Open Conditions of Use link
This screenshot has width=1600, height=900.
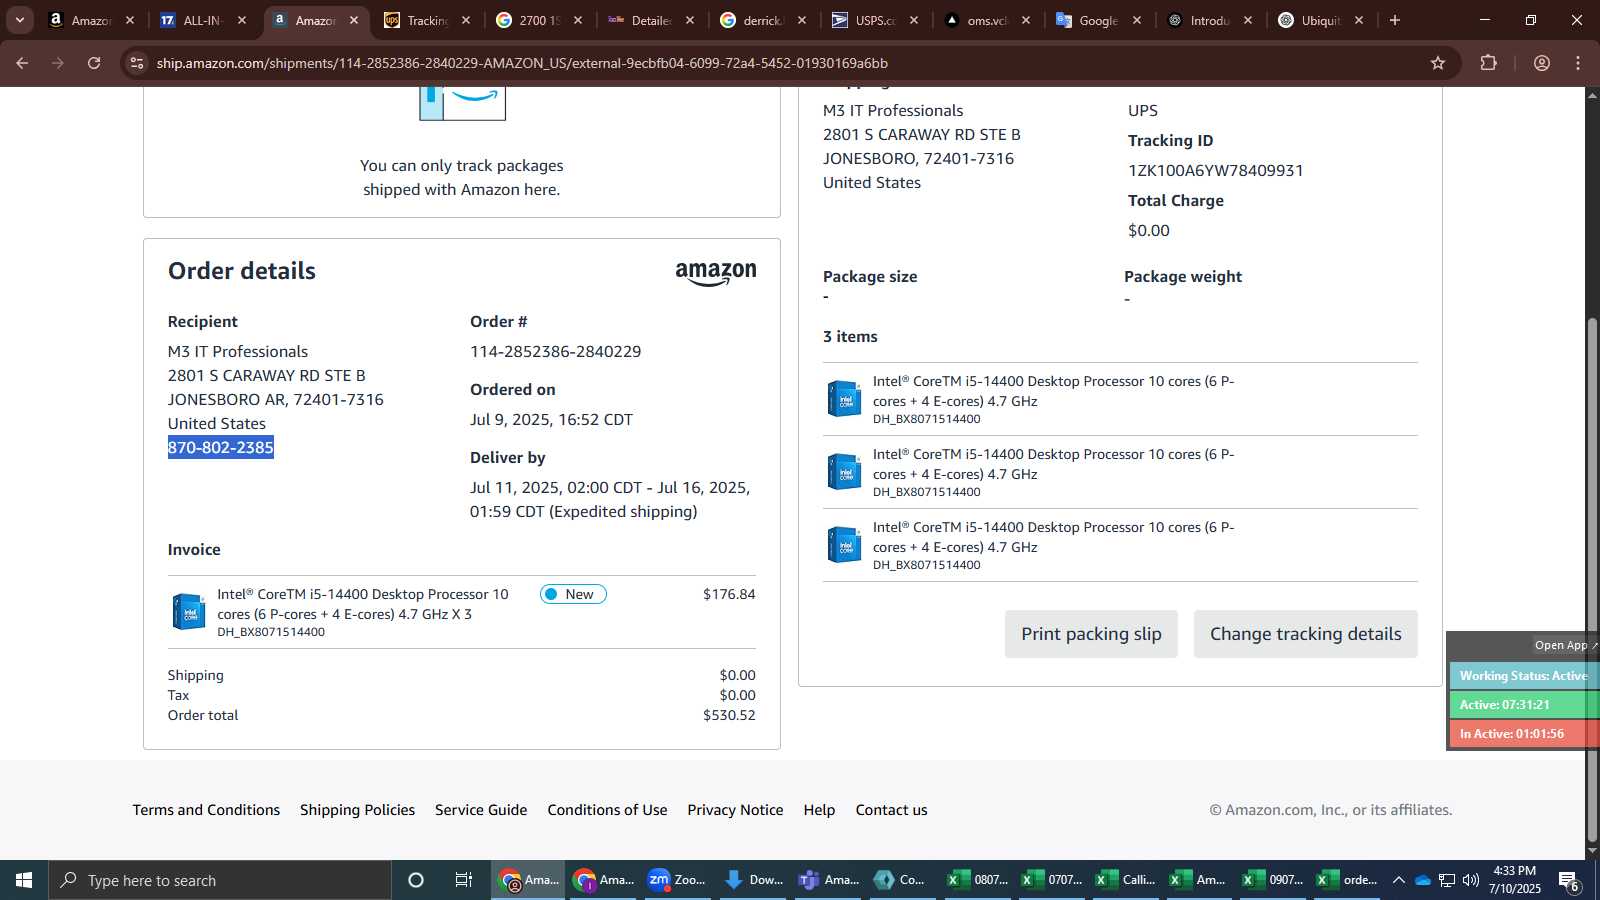607,810
